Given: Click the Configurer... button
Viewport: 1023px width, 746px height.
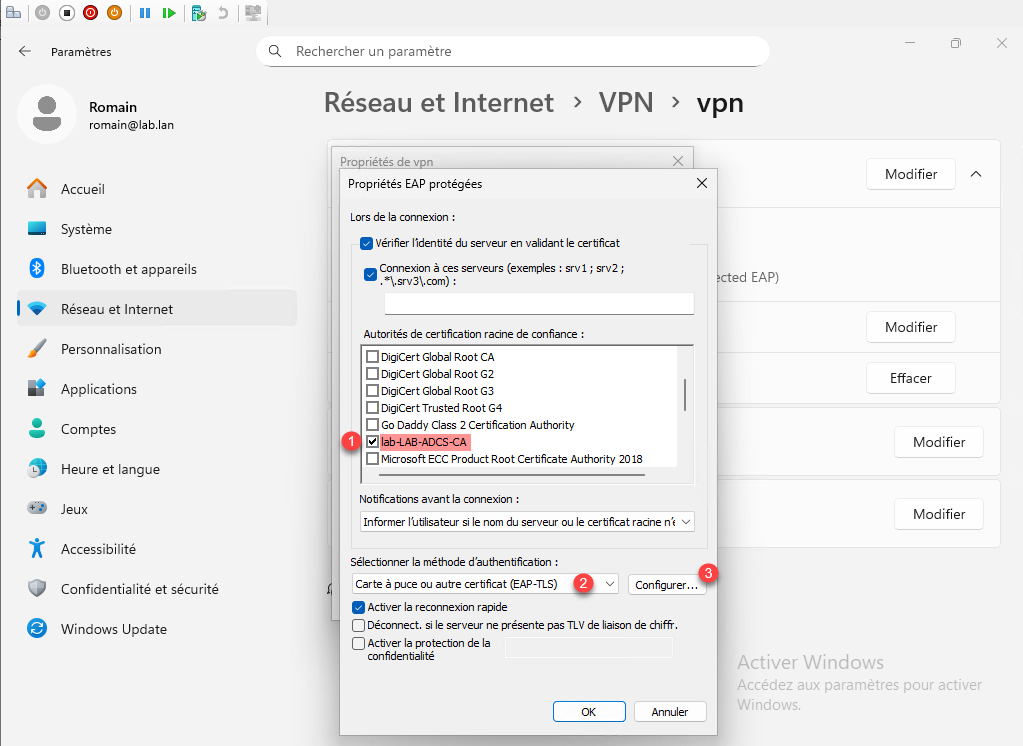Looking at the screenshot, I should 667,585.
